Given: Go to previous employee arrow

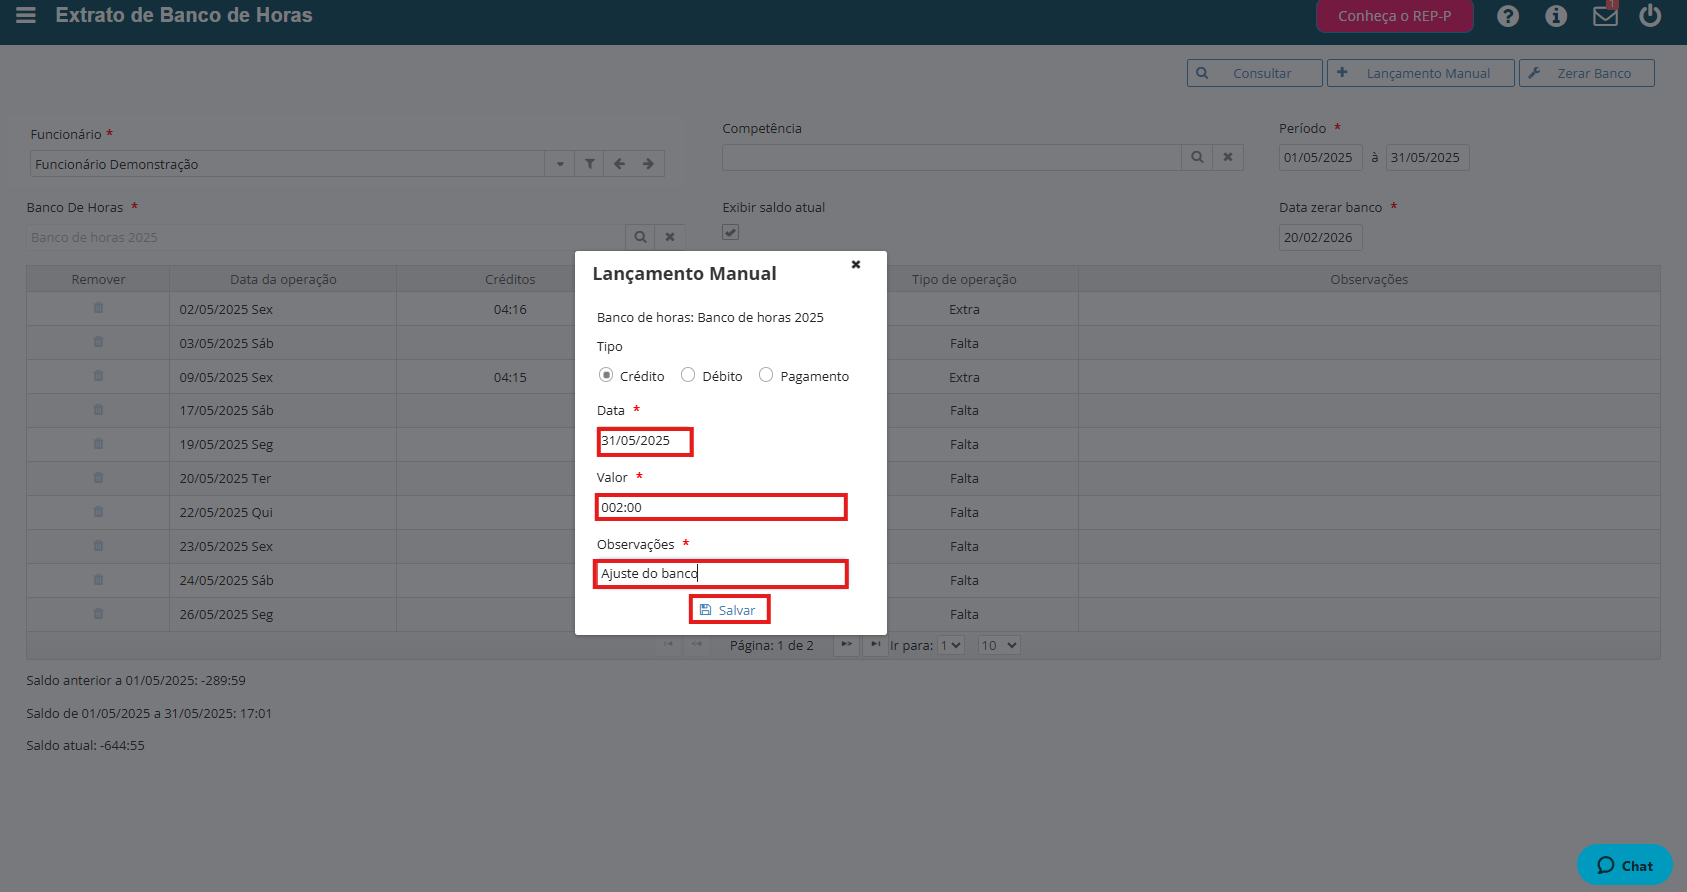Looking at the screenshot, I should pos(619,164).
